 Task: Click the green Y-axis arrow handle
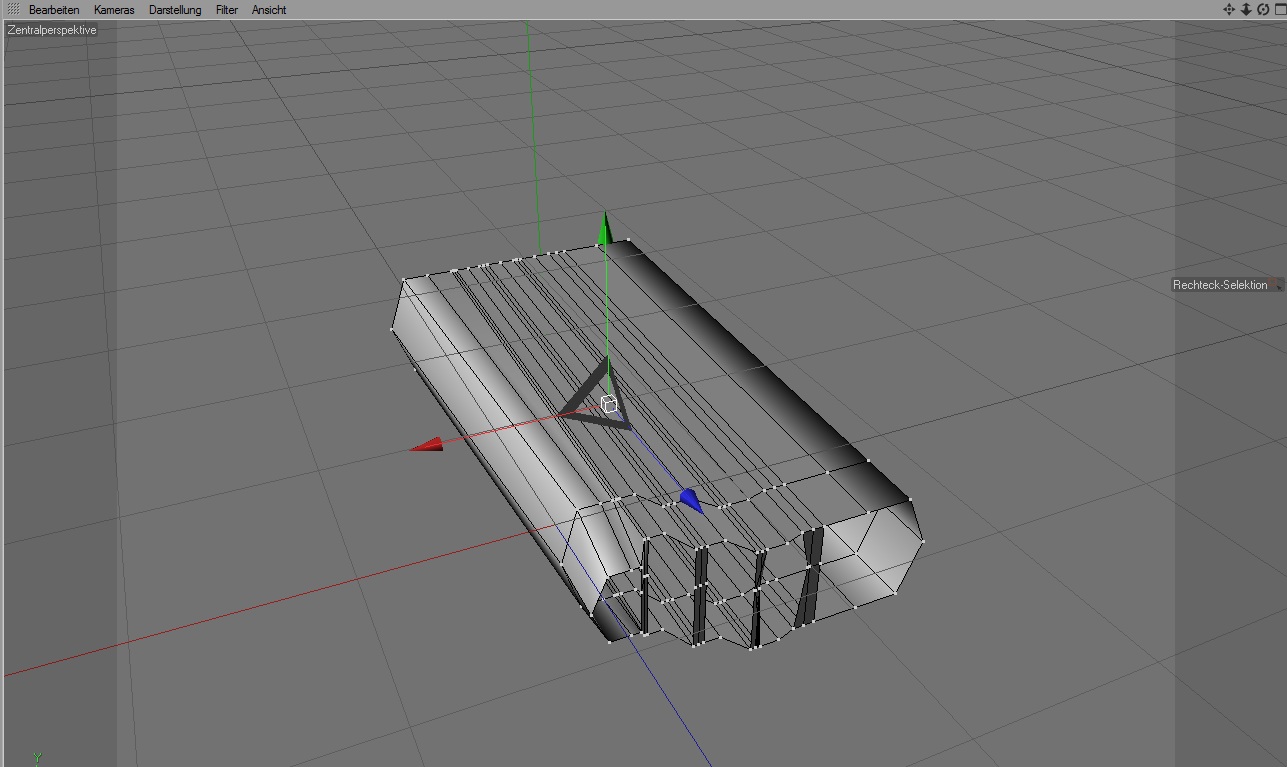pyautogui.click(x=603, y=227)
